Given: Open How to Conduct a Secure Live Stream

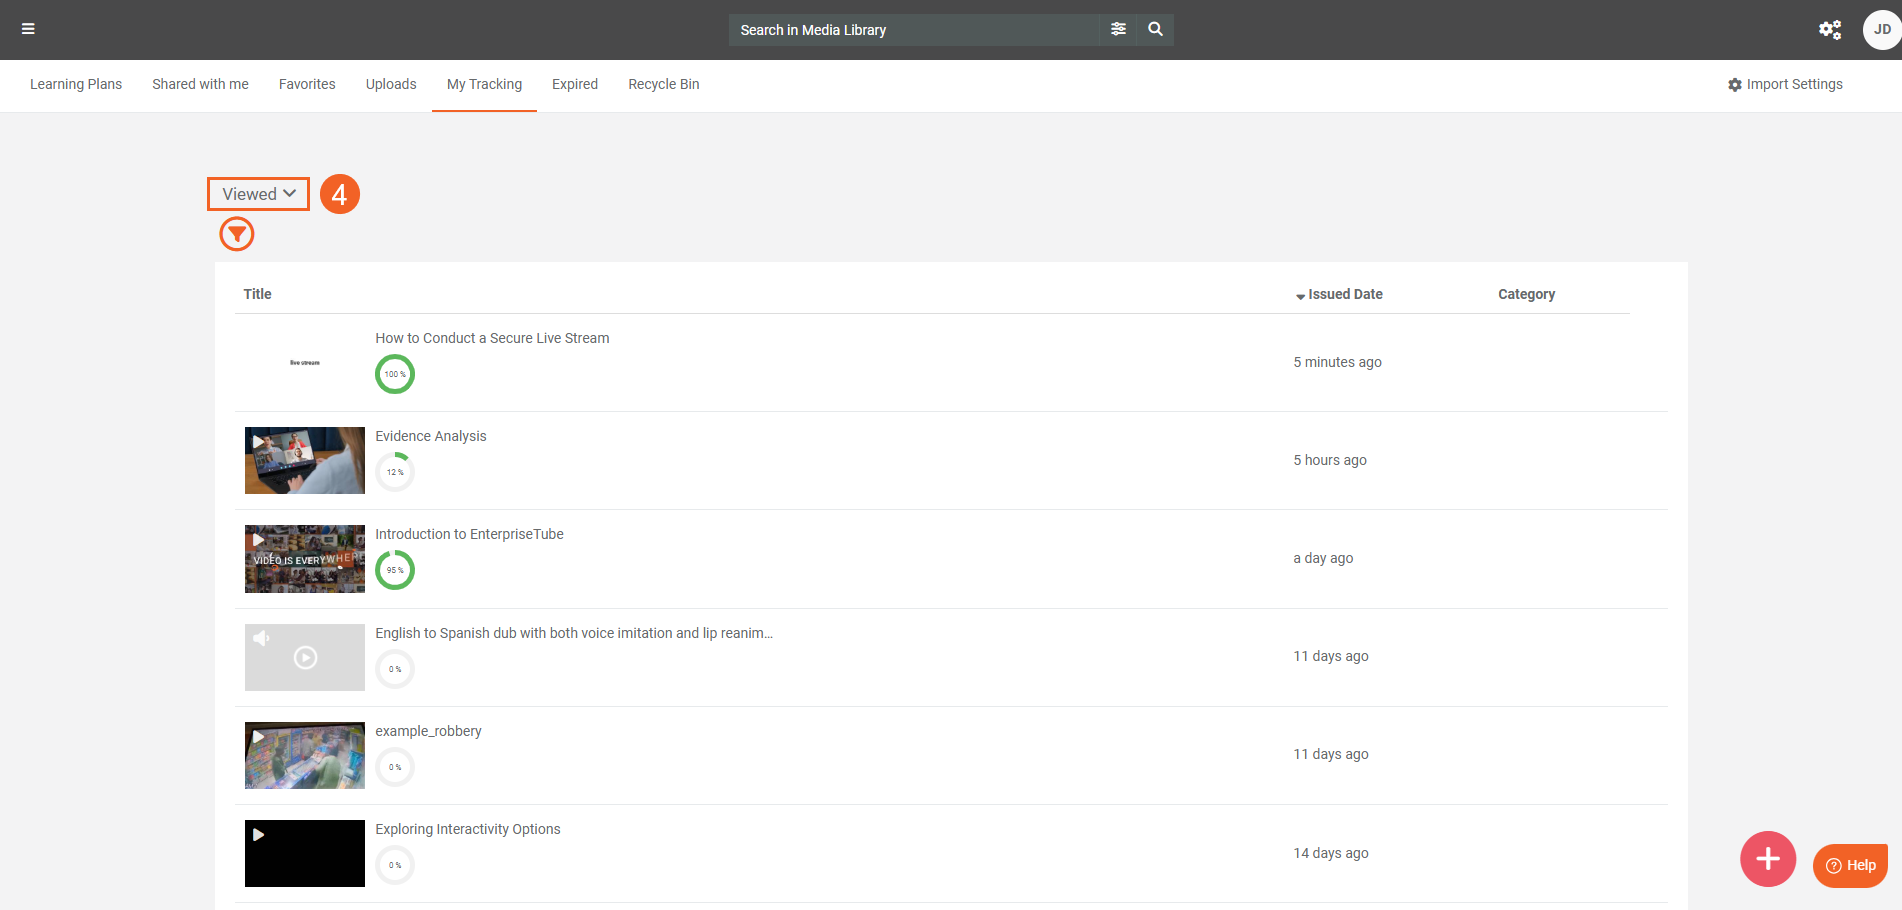Looking at the screenshot, I should pos(492,338).
